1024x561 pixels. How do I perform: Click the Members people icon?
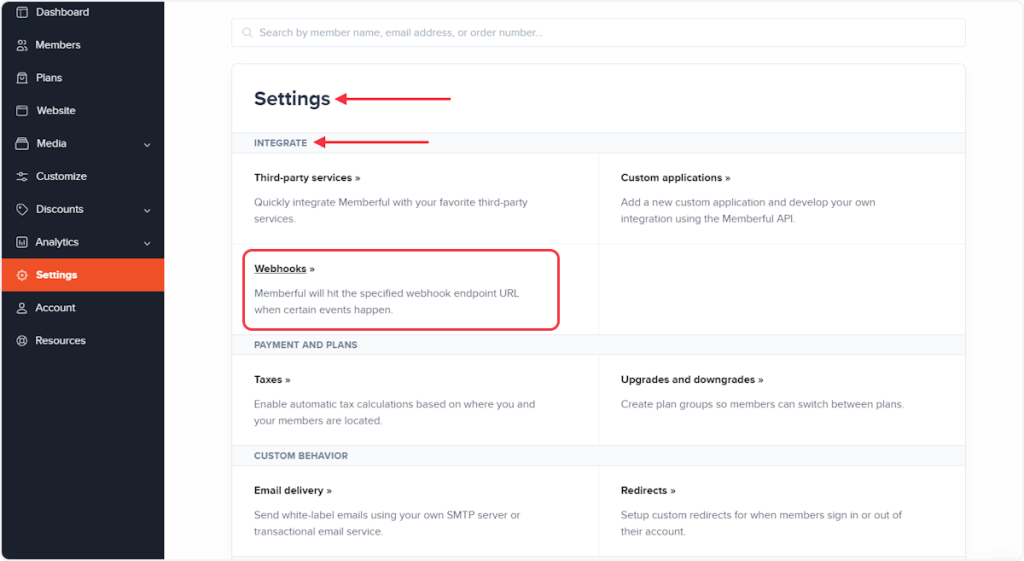[x=22, y=45]
